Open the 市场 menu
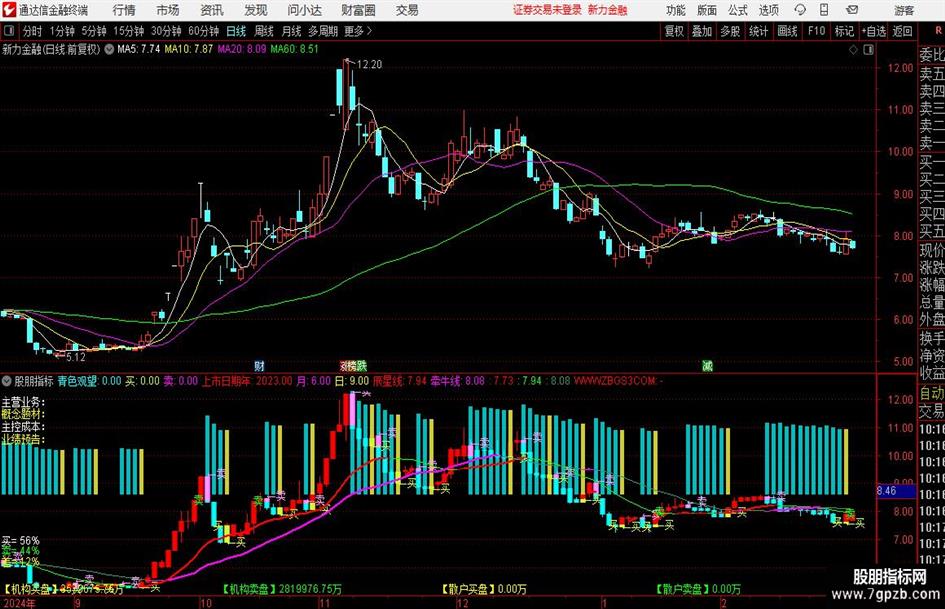Viewport: 945px width, 609px height. point(168,10)
